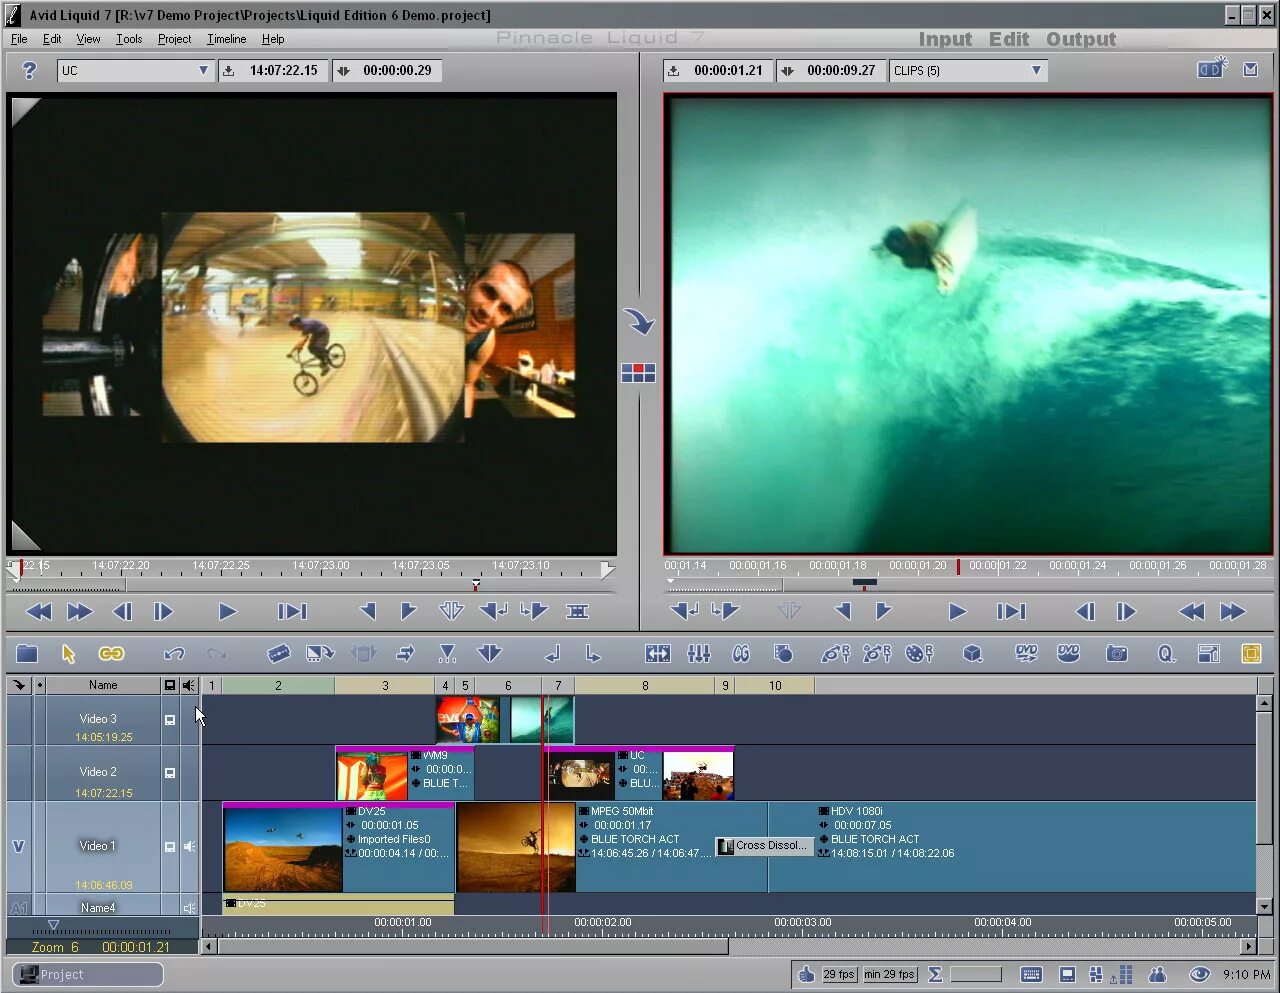Viewport: 1280px width, 993px height.
Task: Play the source monitor clip
Action: point(227,611)
